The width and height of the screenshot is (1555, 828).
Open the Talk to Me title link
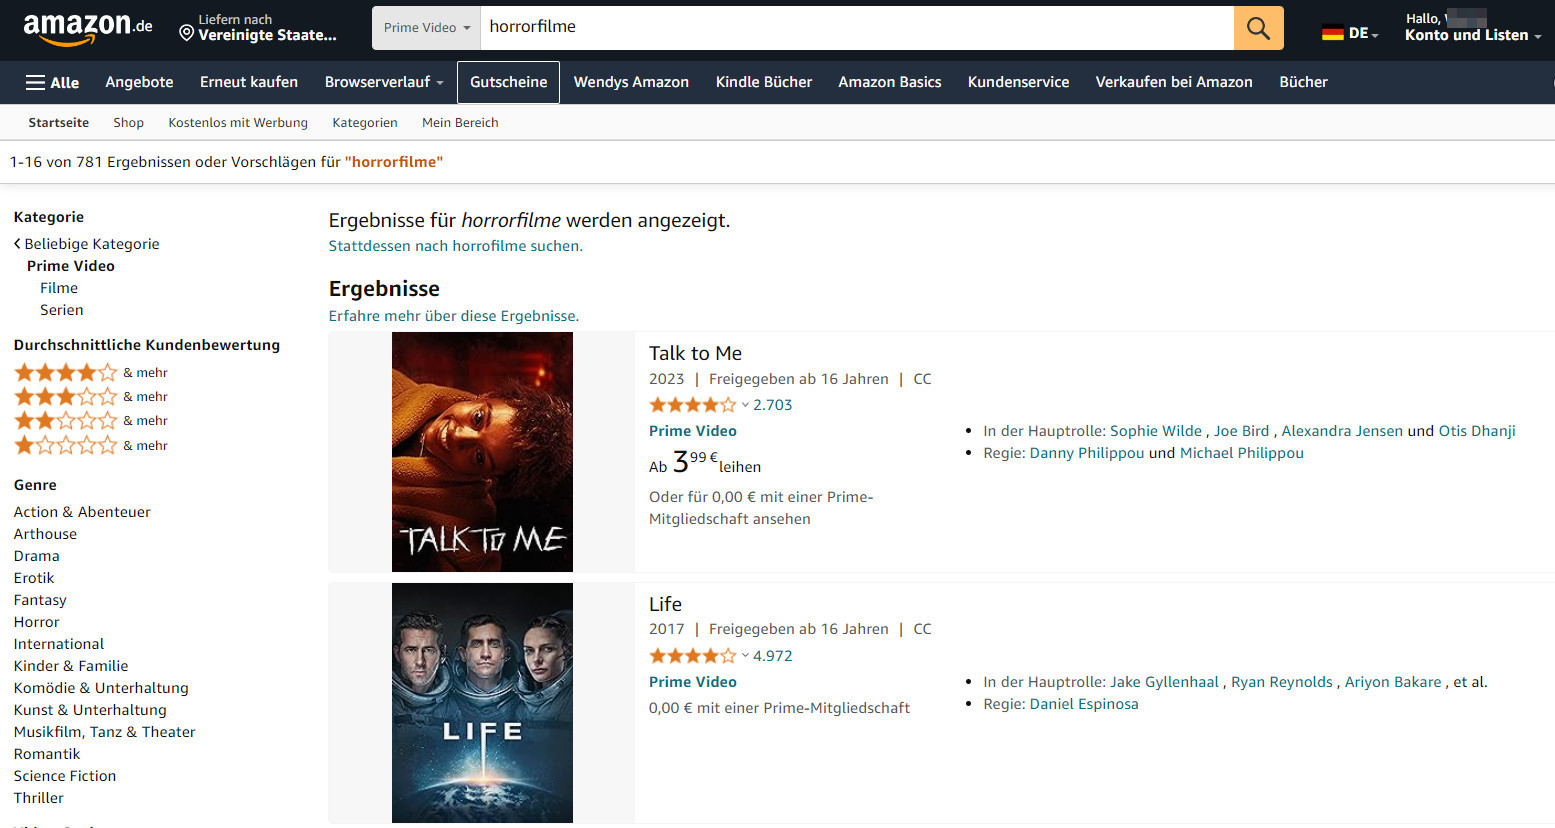click(695, 353)
